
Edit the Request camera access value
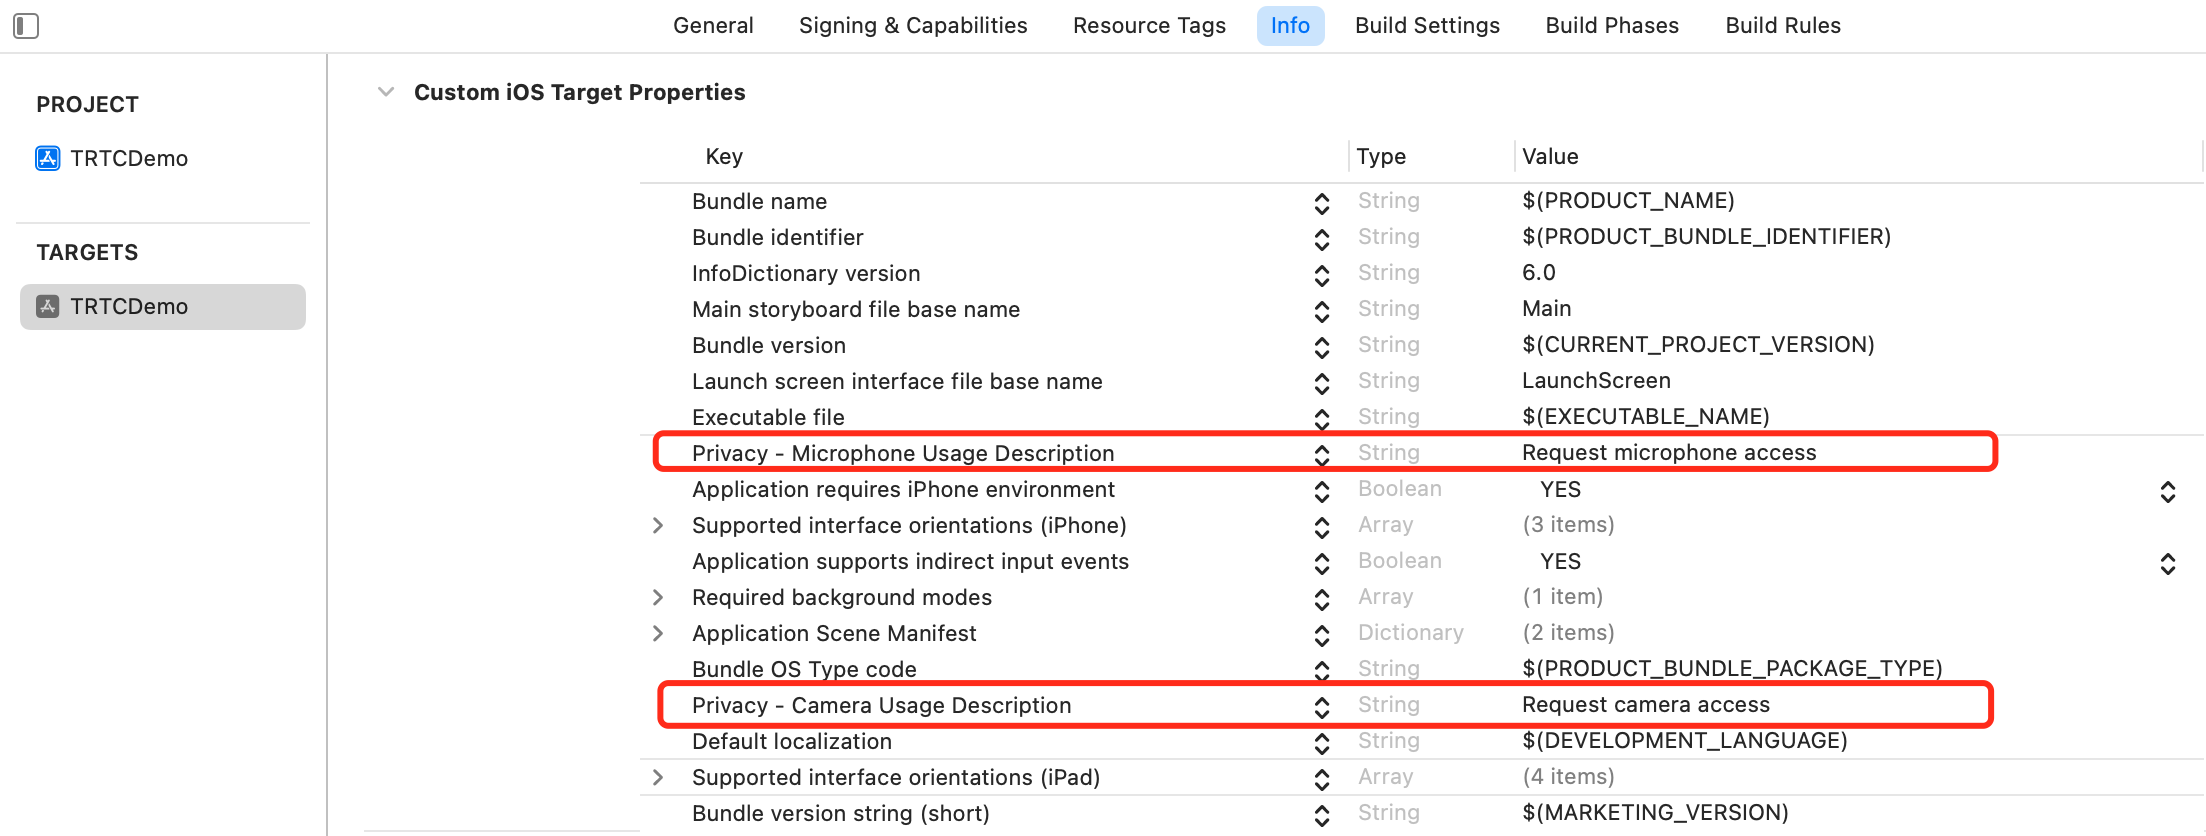(1645, 705)
